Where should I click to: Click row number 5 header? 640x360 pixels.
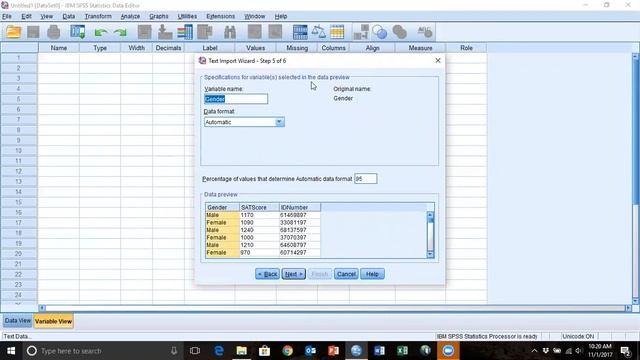tap(19, 99)
